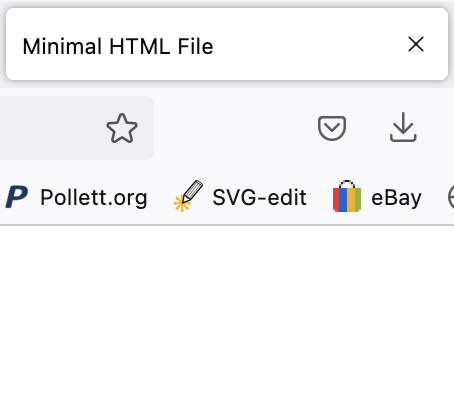Click the blue P favicon beside Pollett.org
This screenshot has width=454, height=400.
(17, 198)
